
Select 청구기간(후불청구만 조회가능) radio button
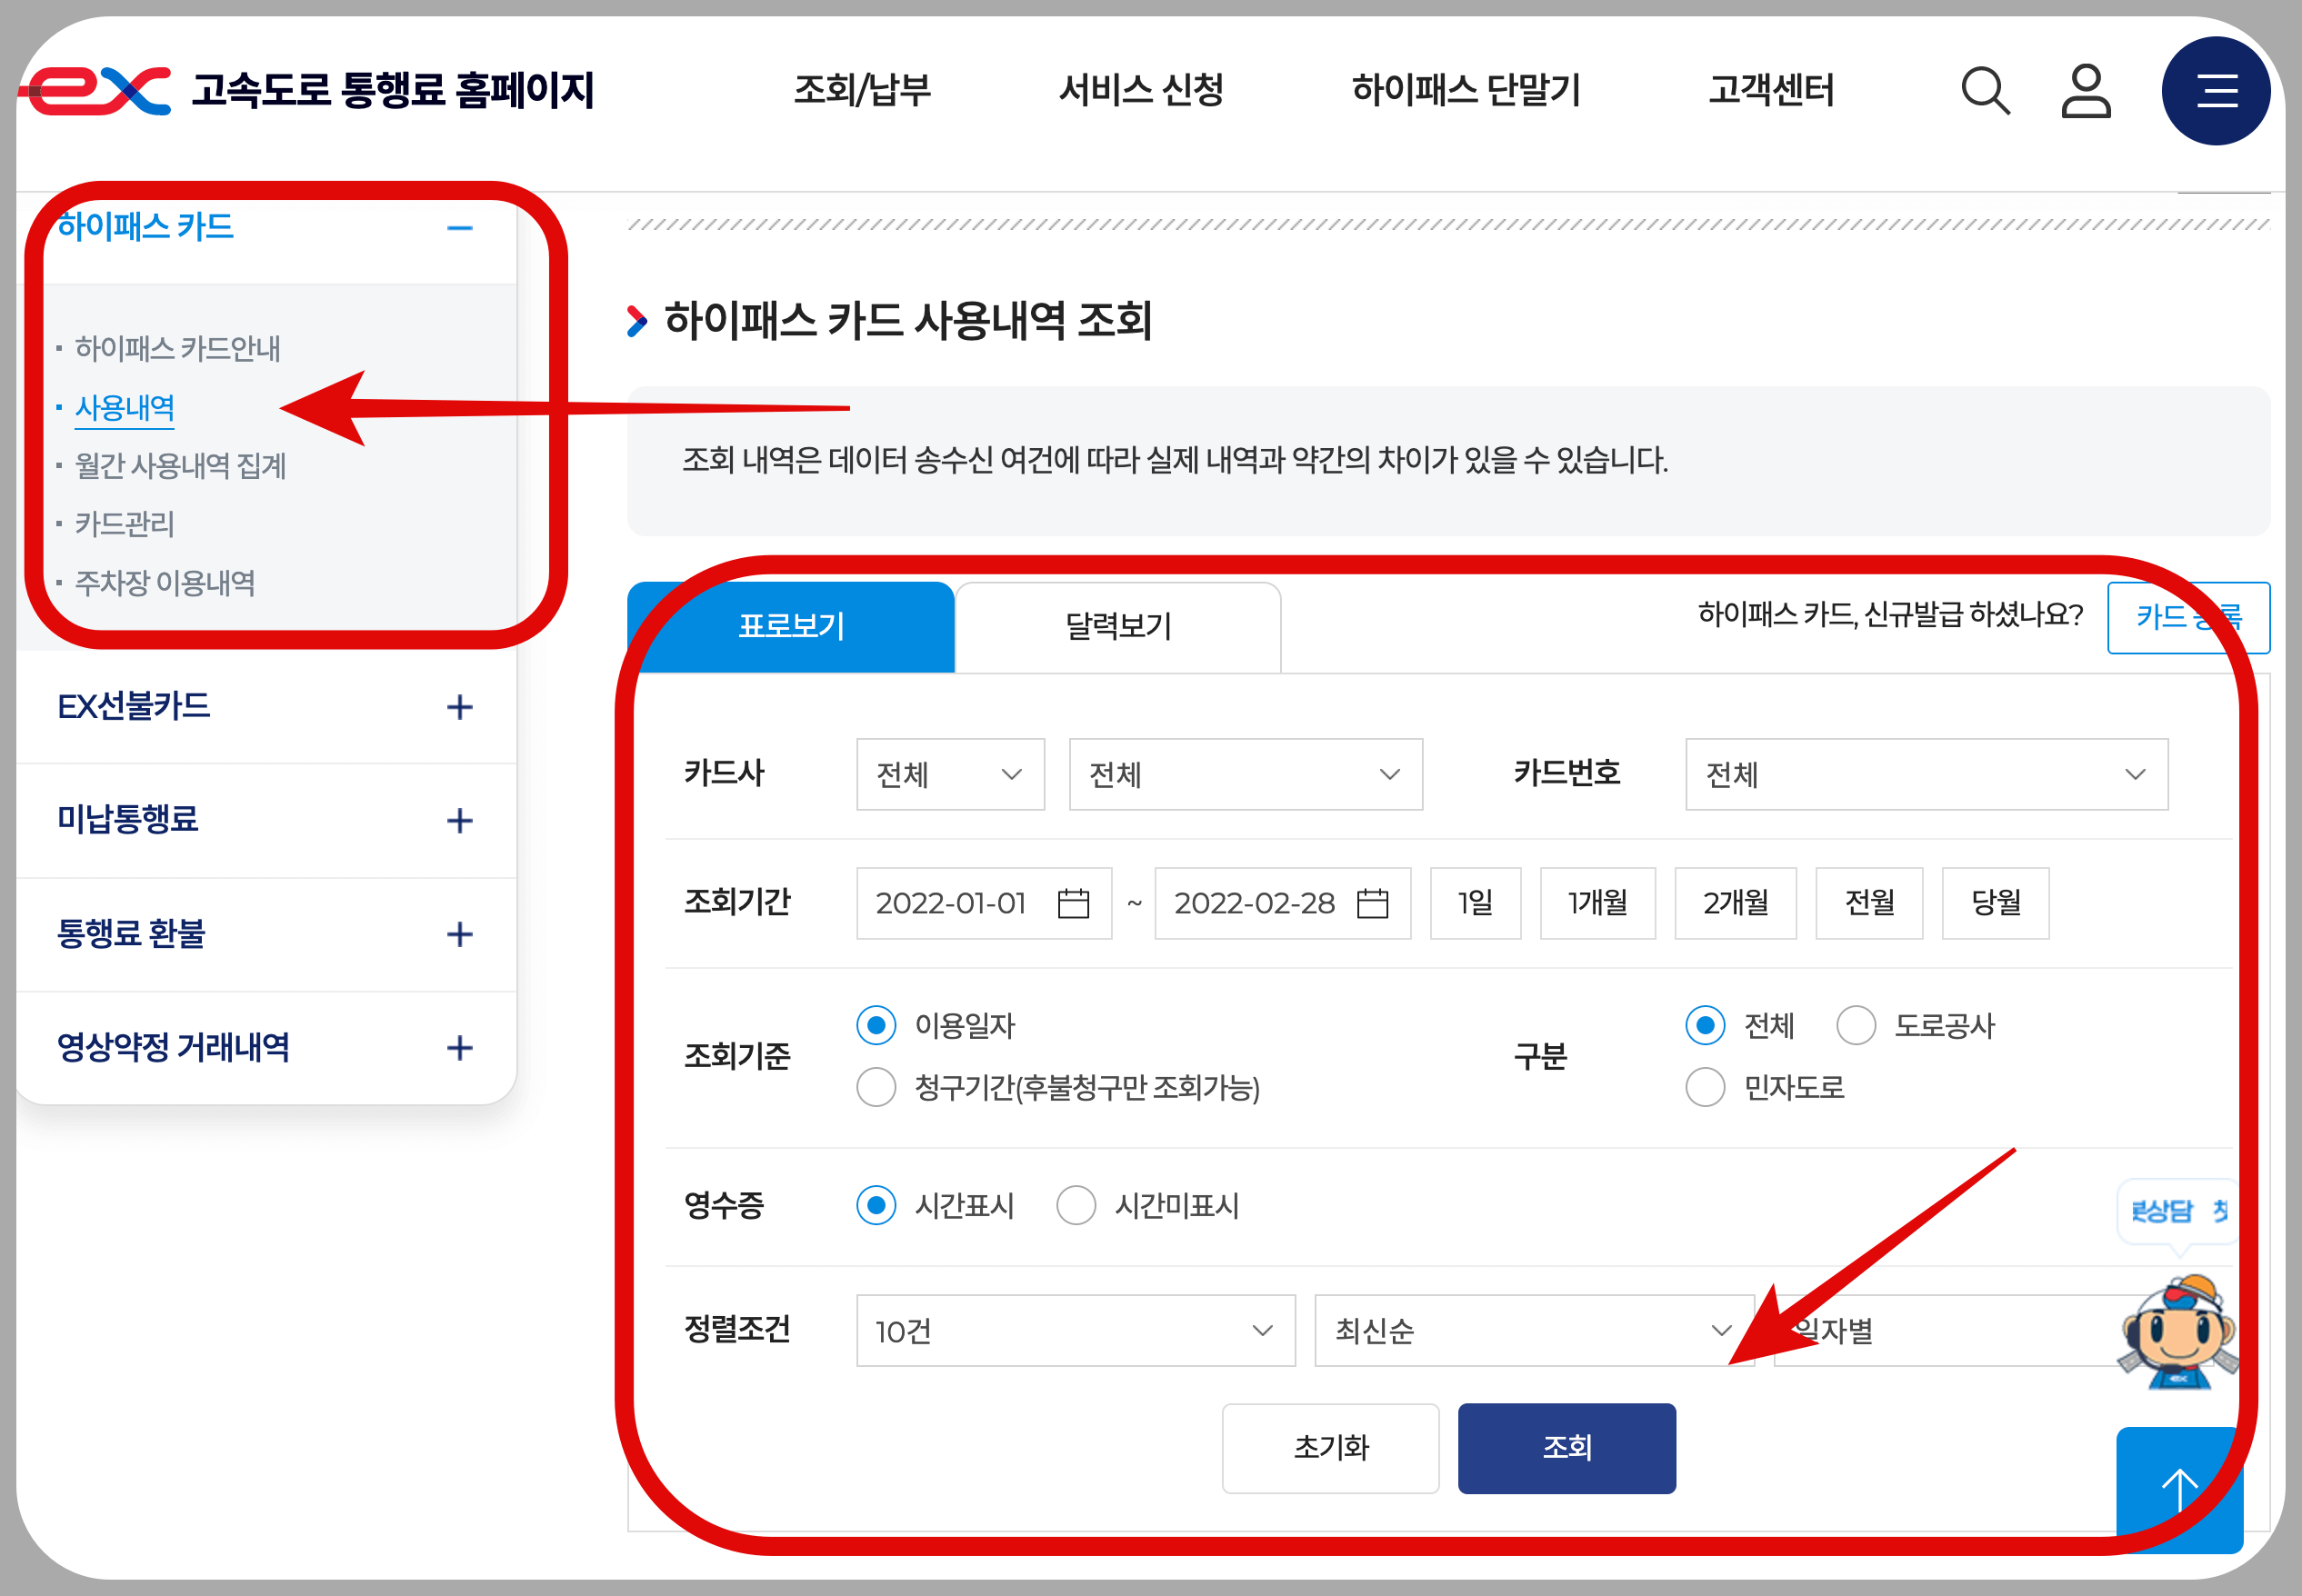[876, 1087]
